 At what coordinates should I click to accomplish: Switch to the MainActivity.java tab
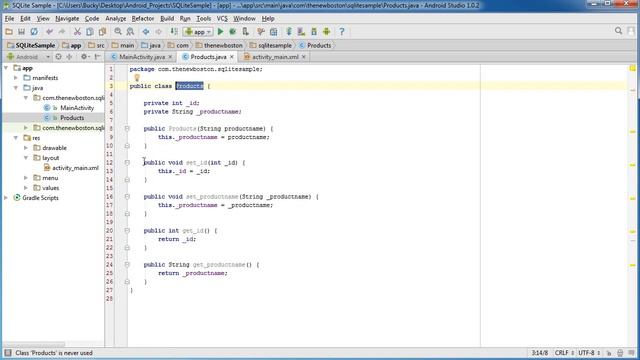[x=142, y=57]
